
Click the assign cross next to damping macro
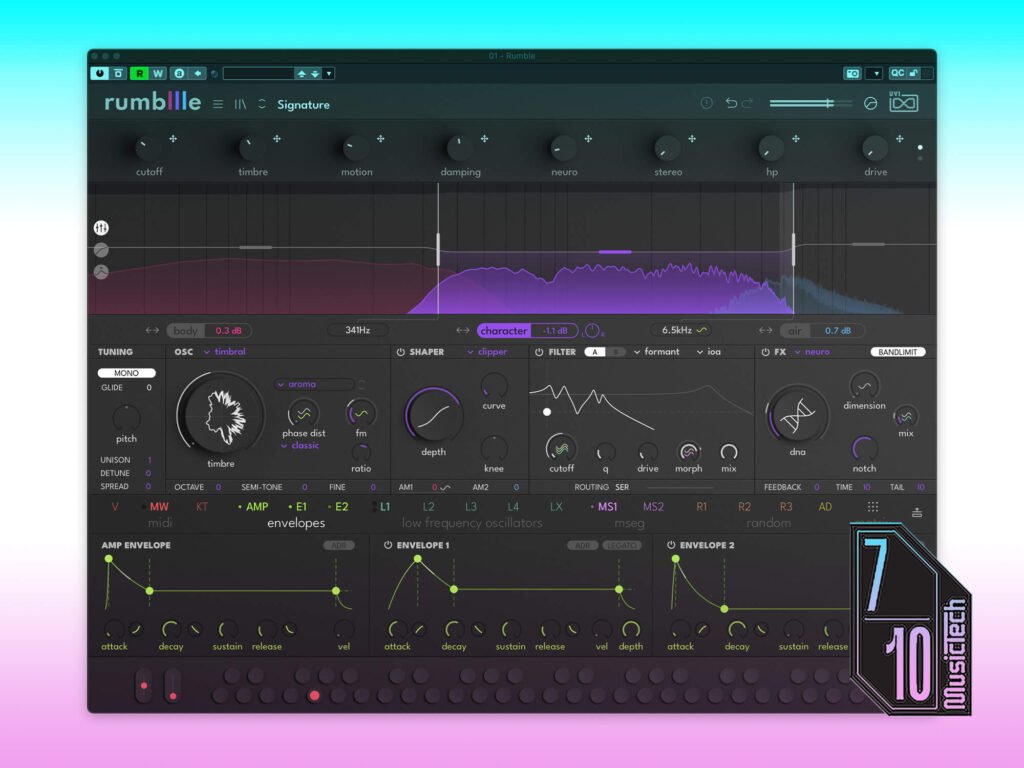click(x=485, y=138)
